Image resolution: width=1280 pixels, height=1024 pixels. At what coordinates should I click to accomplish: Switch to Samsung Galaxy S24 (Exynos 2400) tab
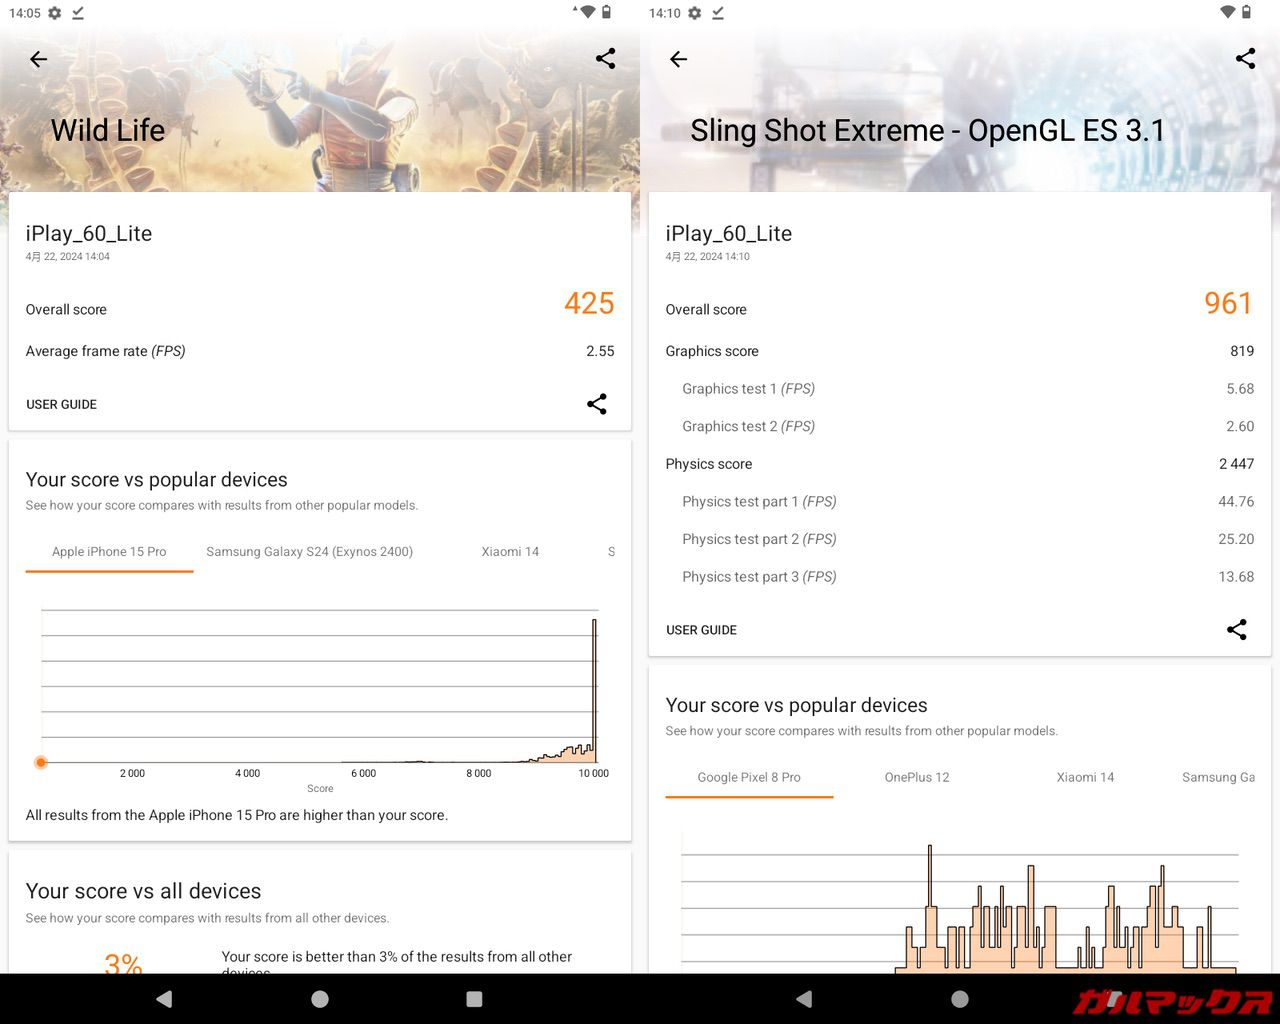pyautogui.click(x=309, y=552)
